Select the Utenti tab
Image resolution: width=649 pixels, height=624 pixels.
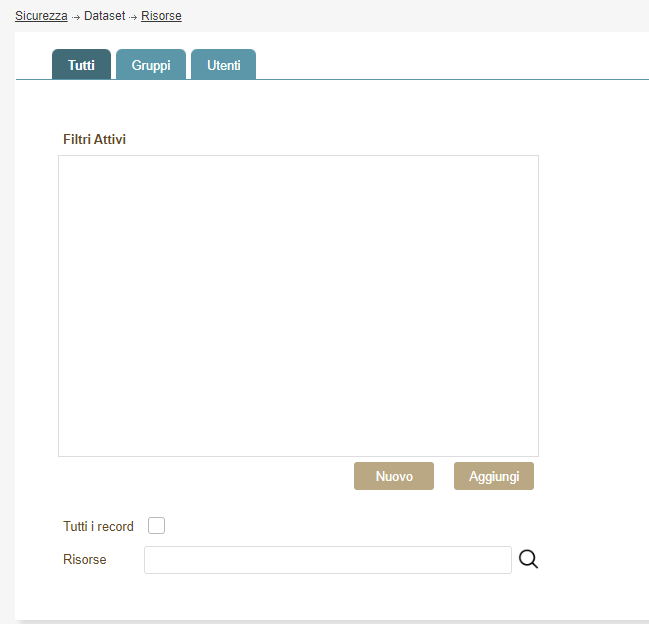(x=223, y=65)
